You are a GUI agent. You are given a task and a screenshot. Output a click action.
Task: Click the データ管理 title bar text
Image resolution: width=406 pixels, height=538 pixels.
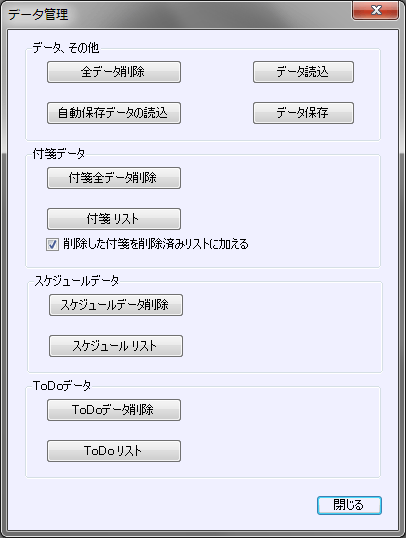pyautogui.click(x=38, y=14)
